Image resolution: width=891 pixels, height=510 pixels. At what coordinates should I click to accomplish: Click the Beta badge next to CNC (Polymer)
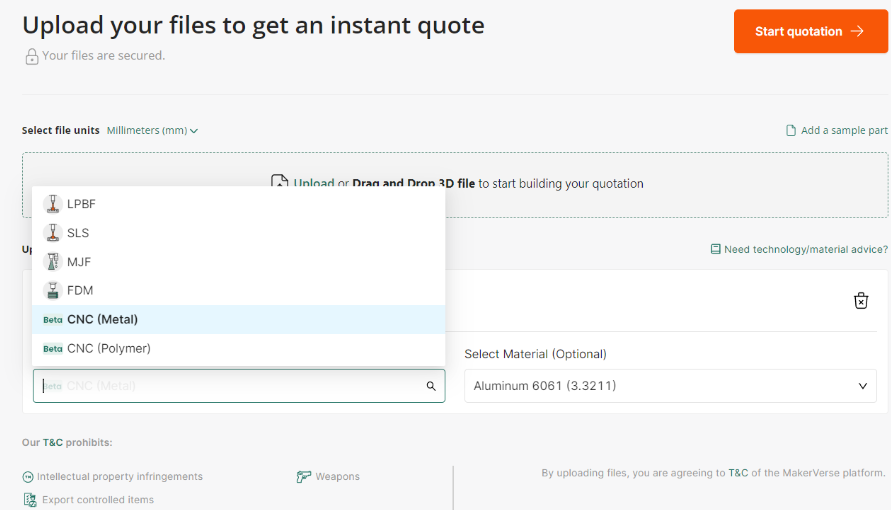pos(53,349)
